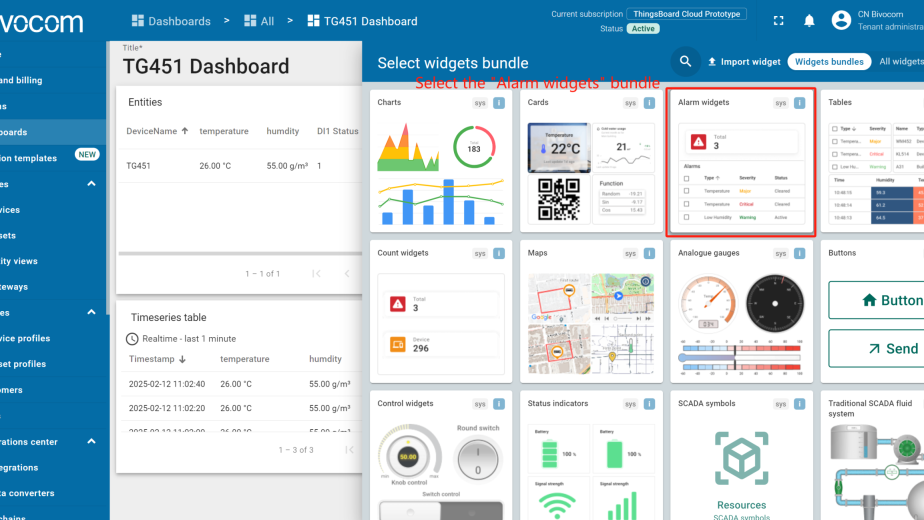Open the billing sidebar item
Screen dimensions: 924x520
[53, 80]
